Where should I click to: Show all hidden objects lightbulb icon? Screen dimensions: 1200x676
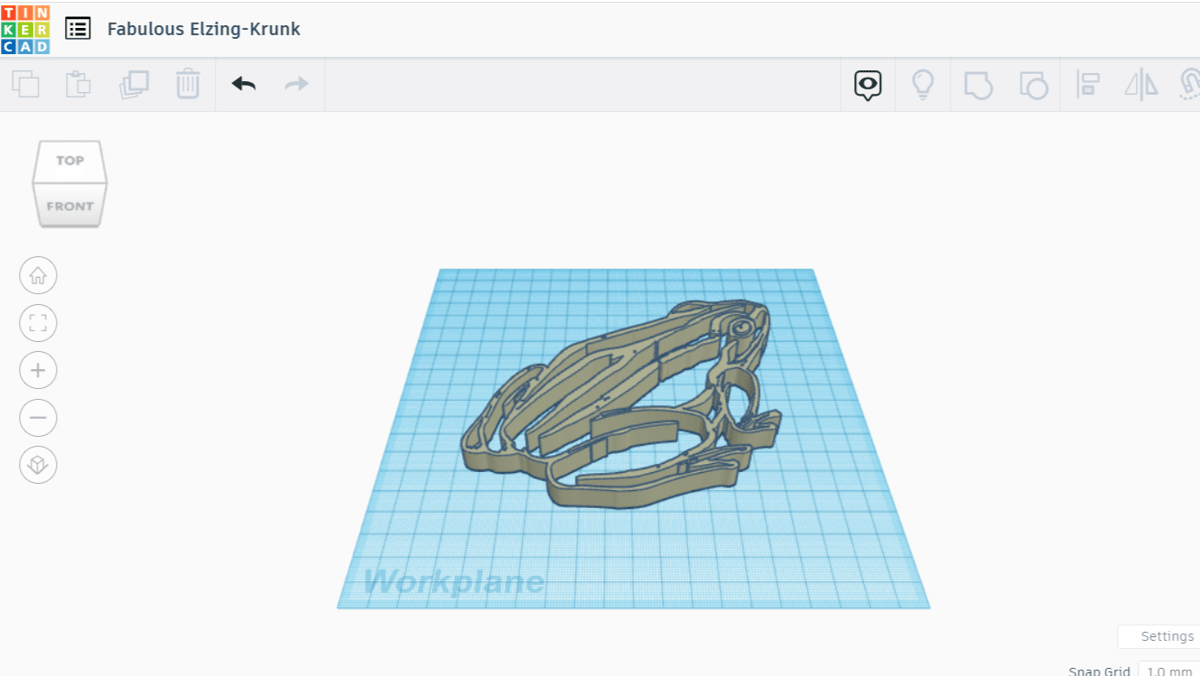(x=923, y=85)
